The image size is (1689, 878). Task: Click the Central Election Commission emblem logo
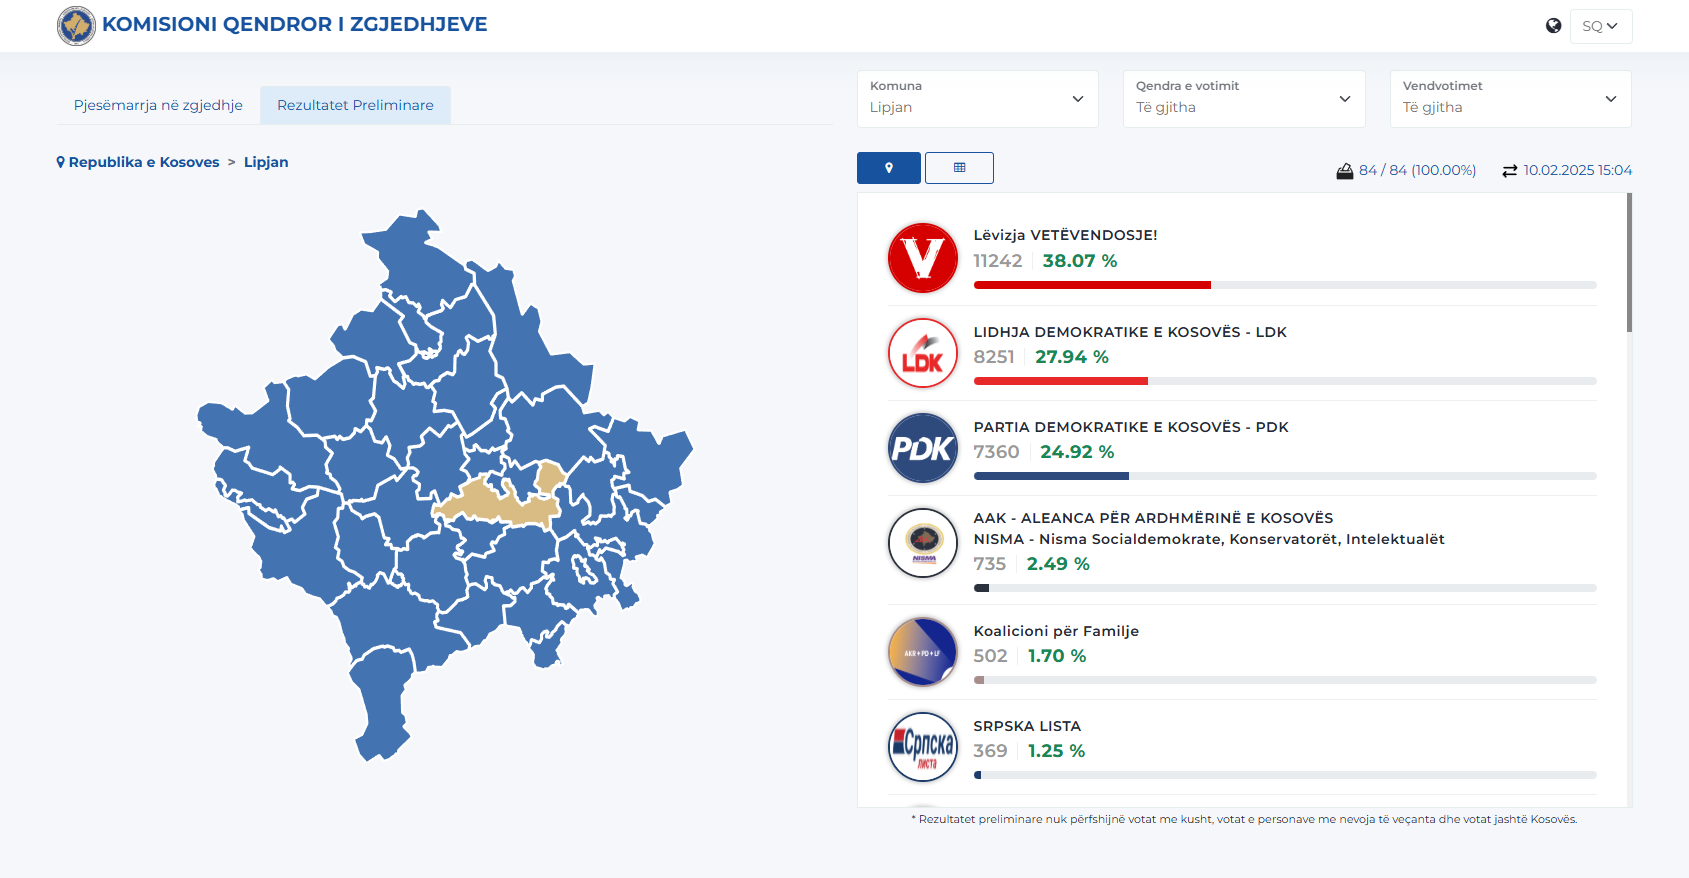[76, 25]
